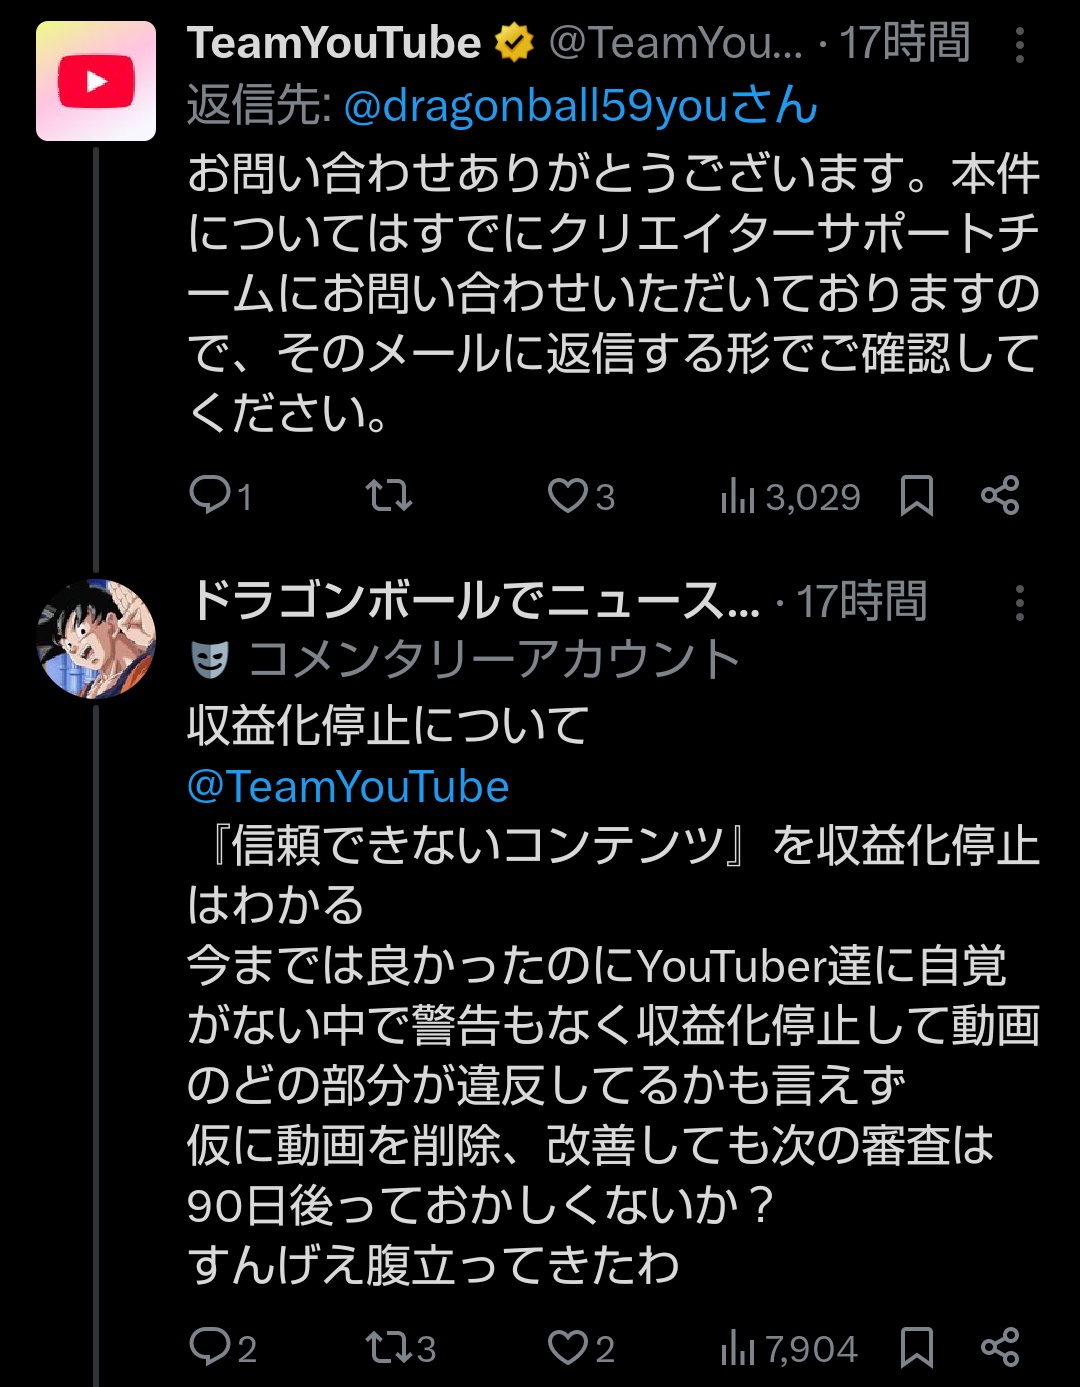Screen dimensions: 1080x1387
Task: Retweet the TeamYouTube reply
Action: (388, 496)
